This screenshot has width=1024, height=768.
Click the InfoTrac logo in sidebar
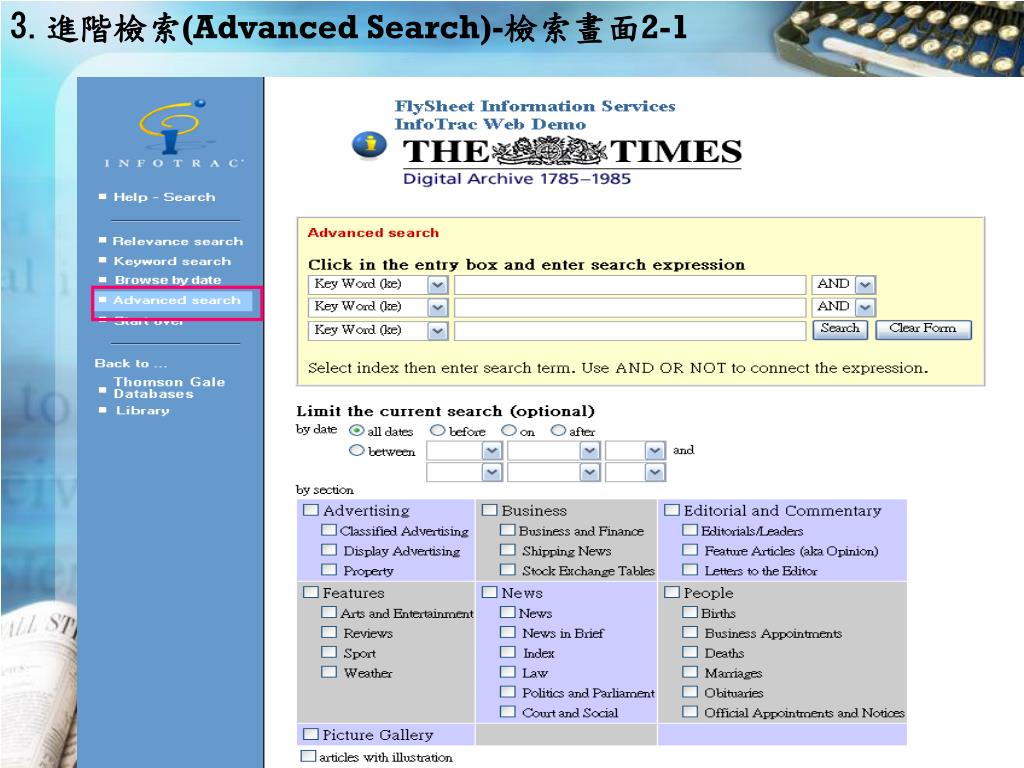pos(173,134)
